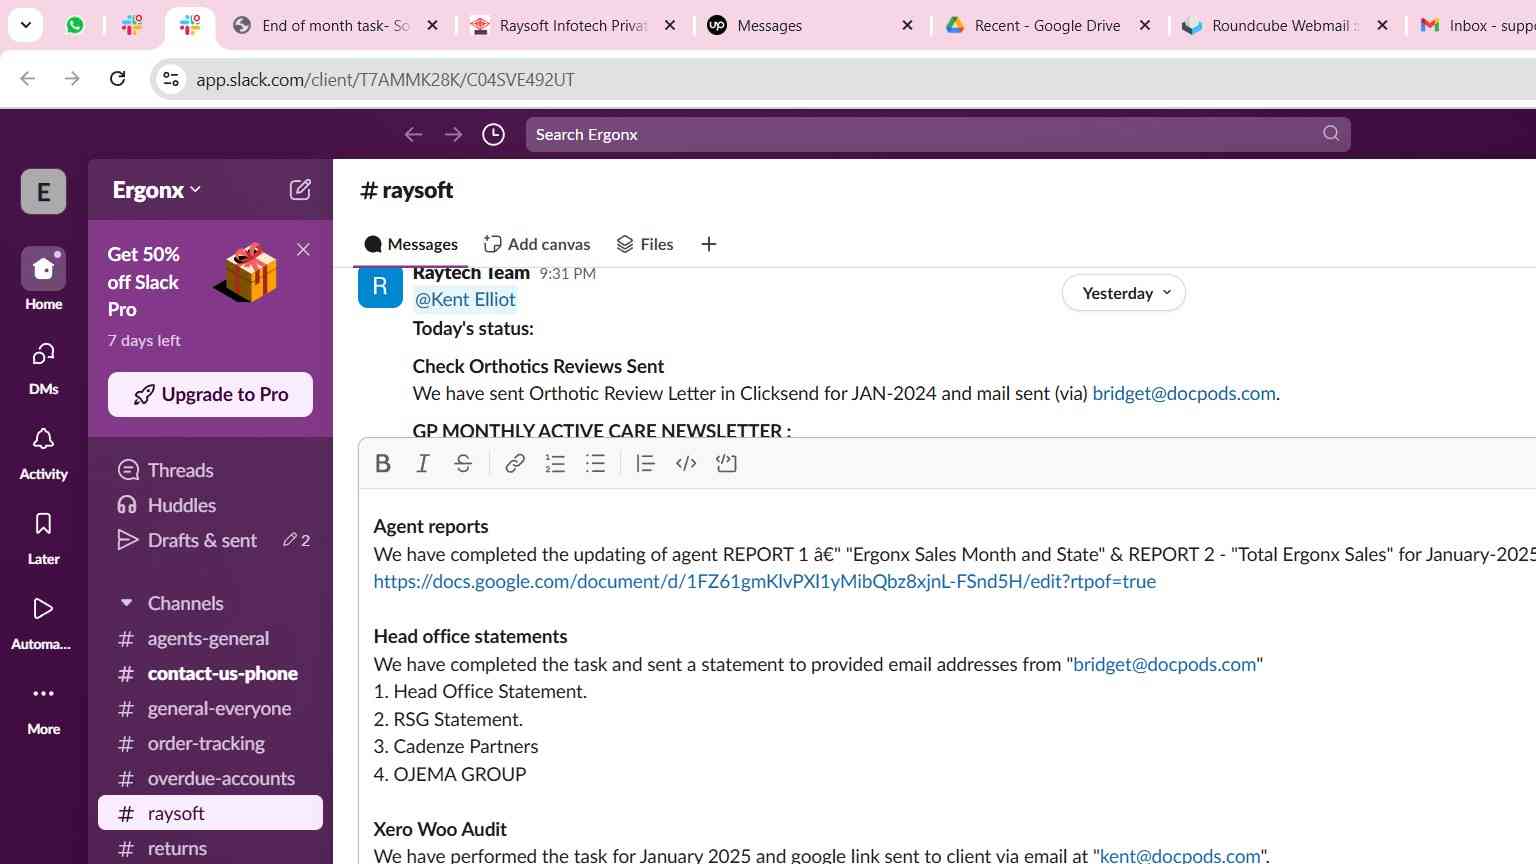Open More options in the Slack sidebar
Viewport: 1536px width, 864px height.
44,708
